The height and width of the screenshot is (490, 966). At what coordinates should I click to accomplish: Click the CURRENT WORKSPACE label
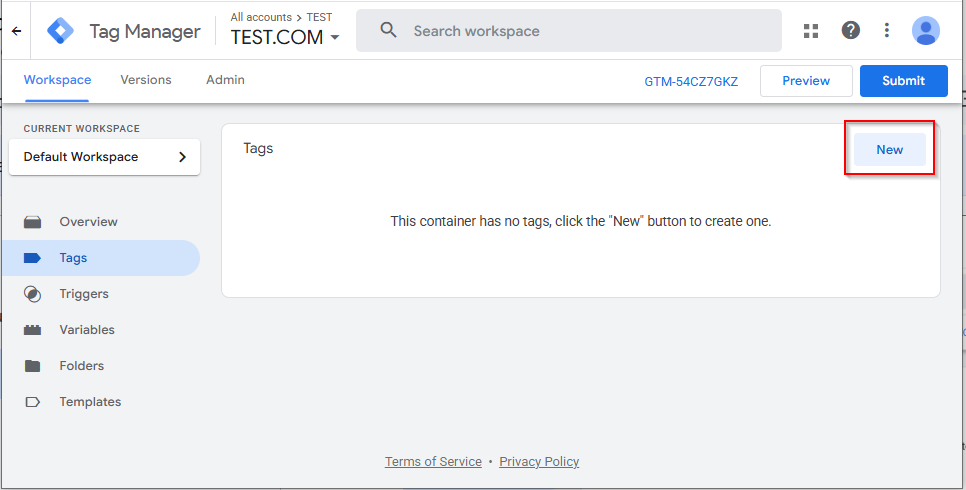click(x=81, y=129)
